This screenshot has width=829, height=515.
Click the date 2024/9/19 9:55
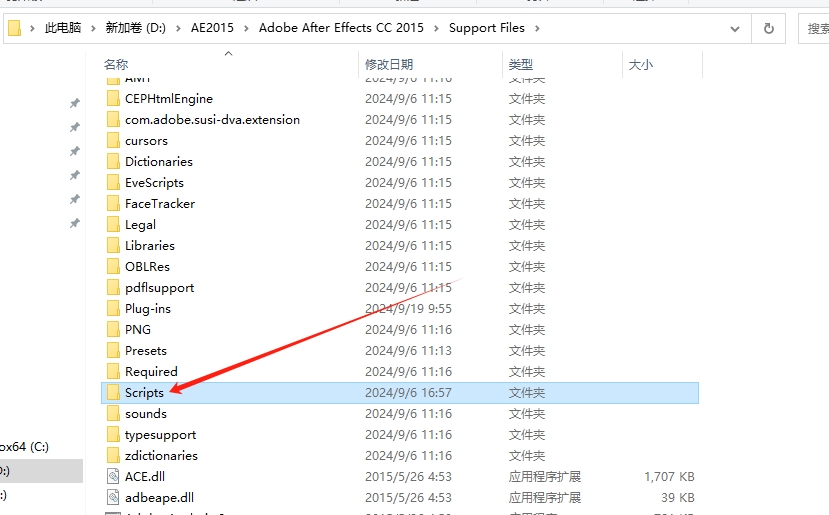tap(408, 308)
